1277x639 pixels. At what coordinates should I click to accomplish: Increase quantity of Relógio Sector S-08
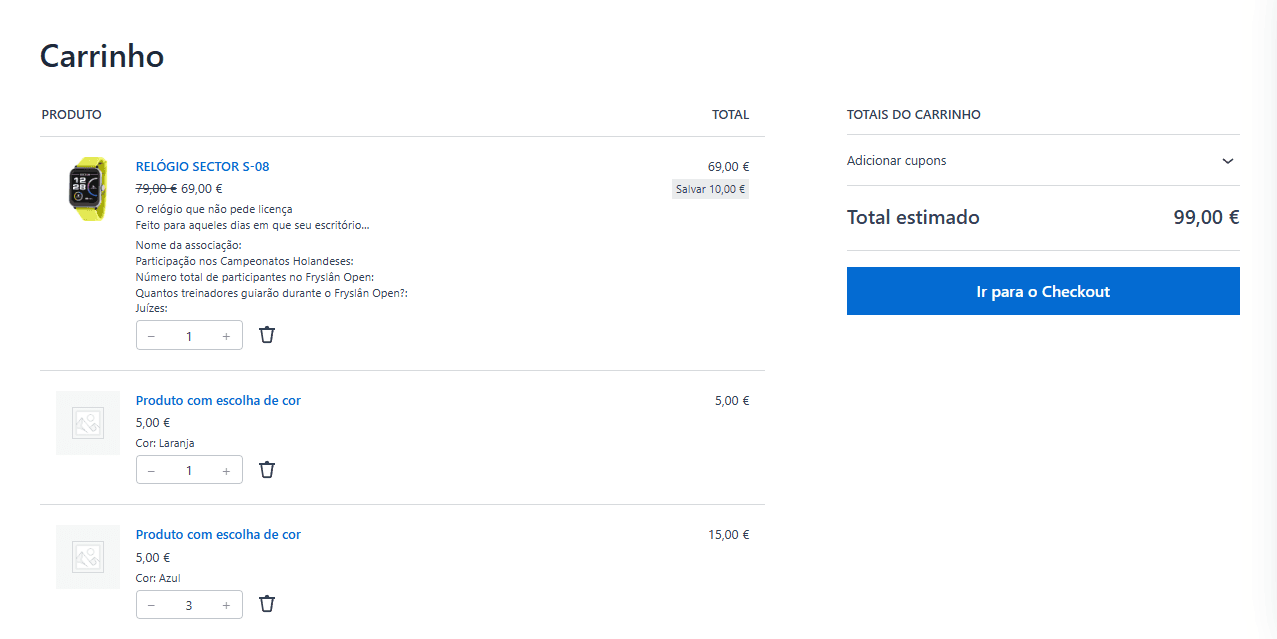coord(227,334)
